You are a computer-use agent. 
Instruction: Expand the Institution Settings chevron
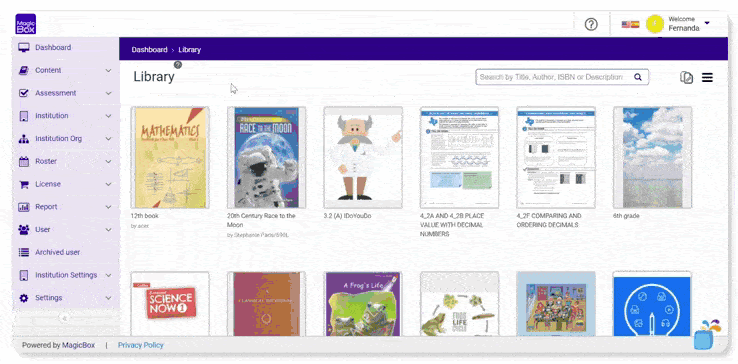pos(108,275)
